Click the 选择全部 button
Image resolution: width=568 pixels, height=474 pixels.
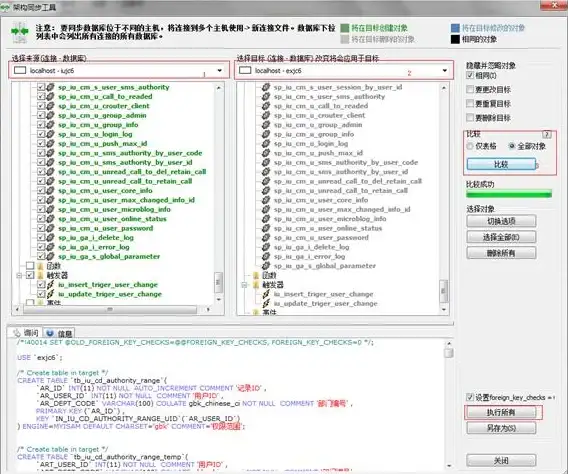click(x=501, y=237)
